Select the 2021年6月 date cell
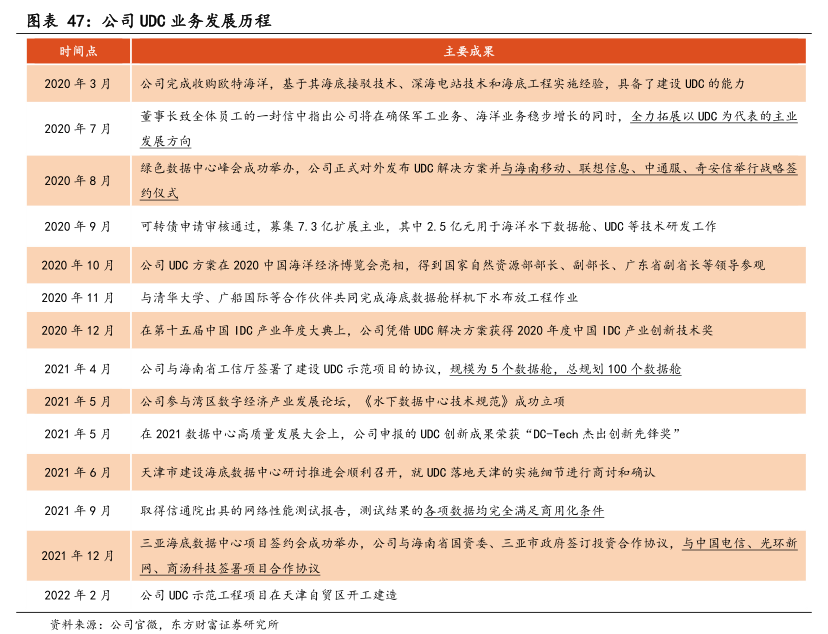This screenshot has height=634, width=828. click(x=78, y=472)
